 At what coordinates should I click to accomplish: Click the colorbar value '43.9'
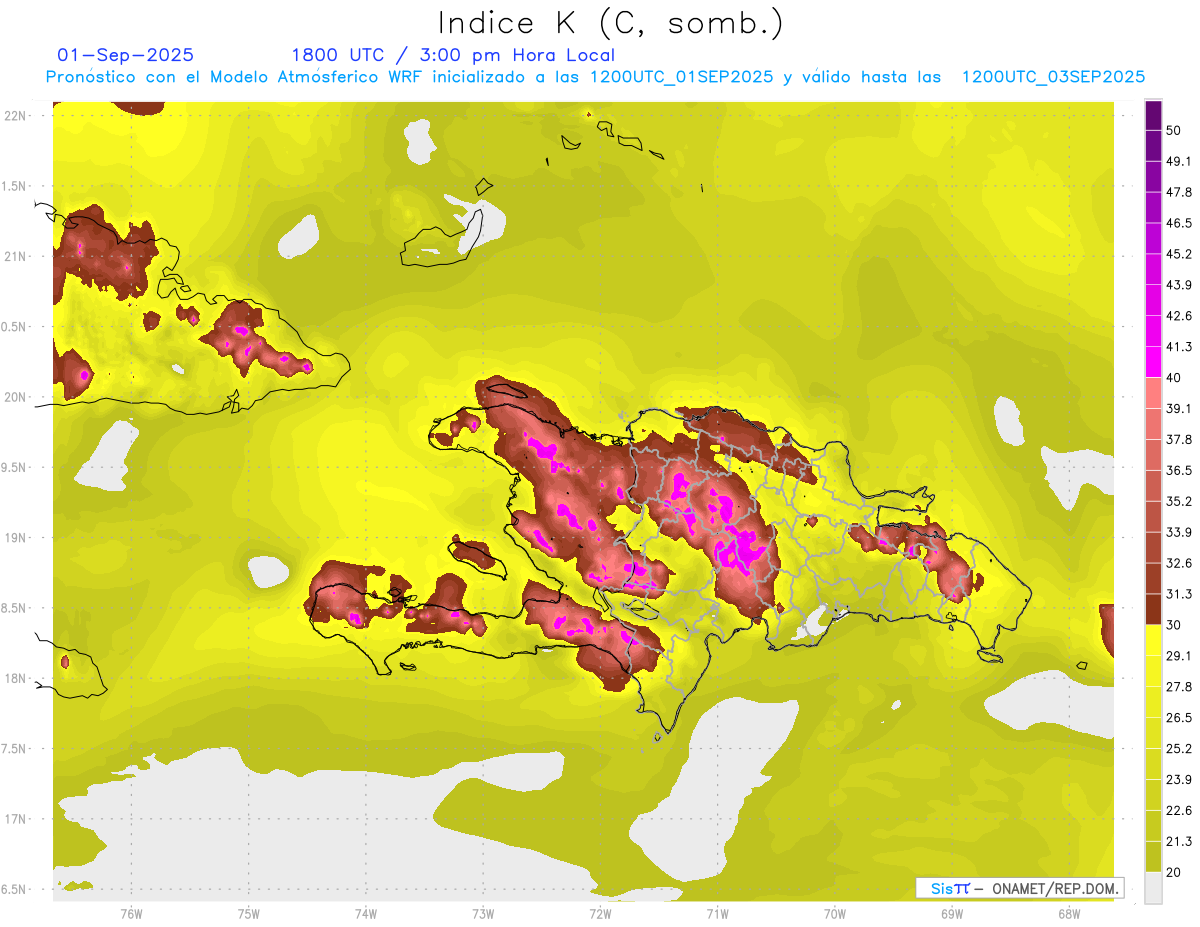pyautogui.click(x=1179, y=285)
